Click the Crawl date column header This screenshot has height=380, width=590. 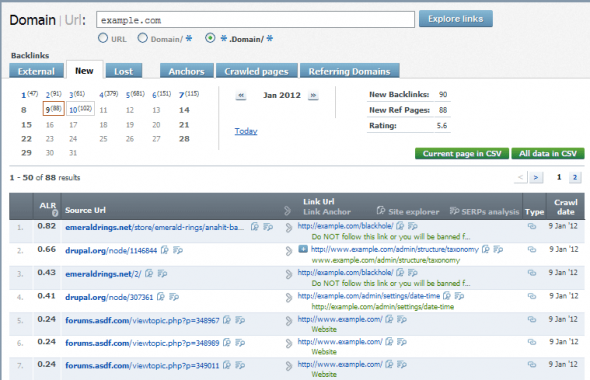pos(566,207)
